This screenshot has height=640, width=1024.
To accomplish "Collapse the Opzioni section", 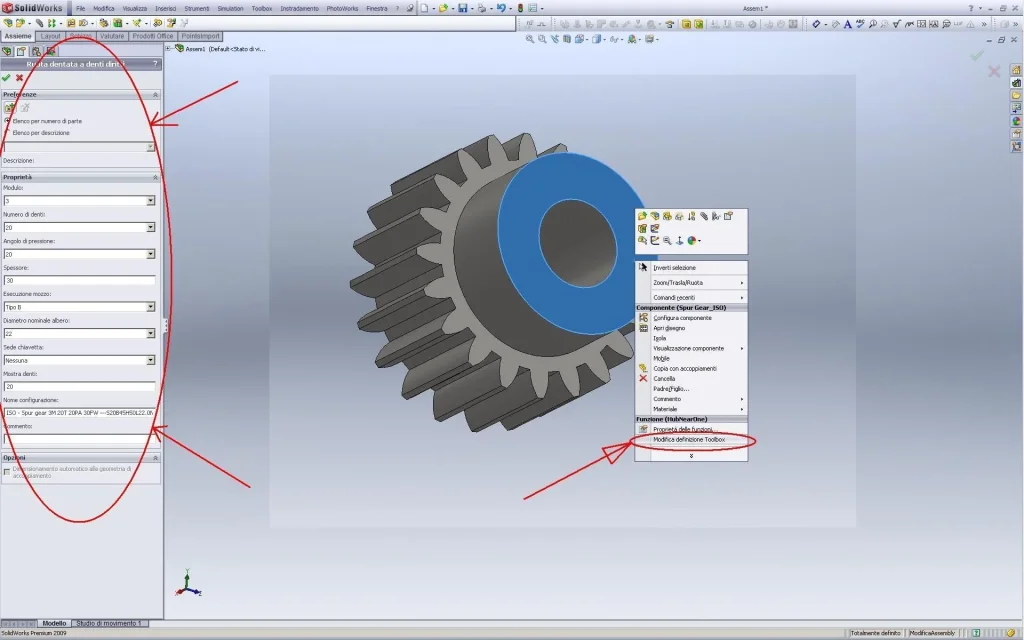I will tap(155, 458).
